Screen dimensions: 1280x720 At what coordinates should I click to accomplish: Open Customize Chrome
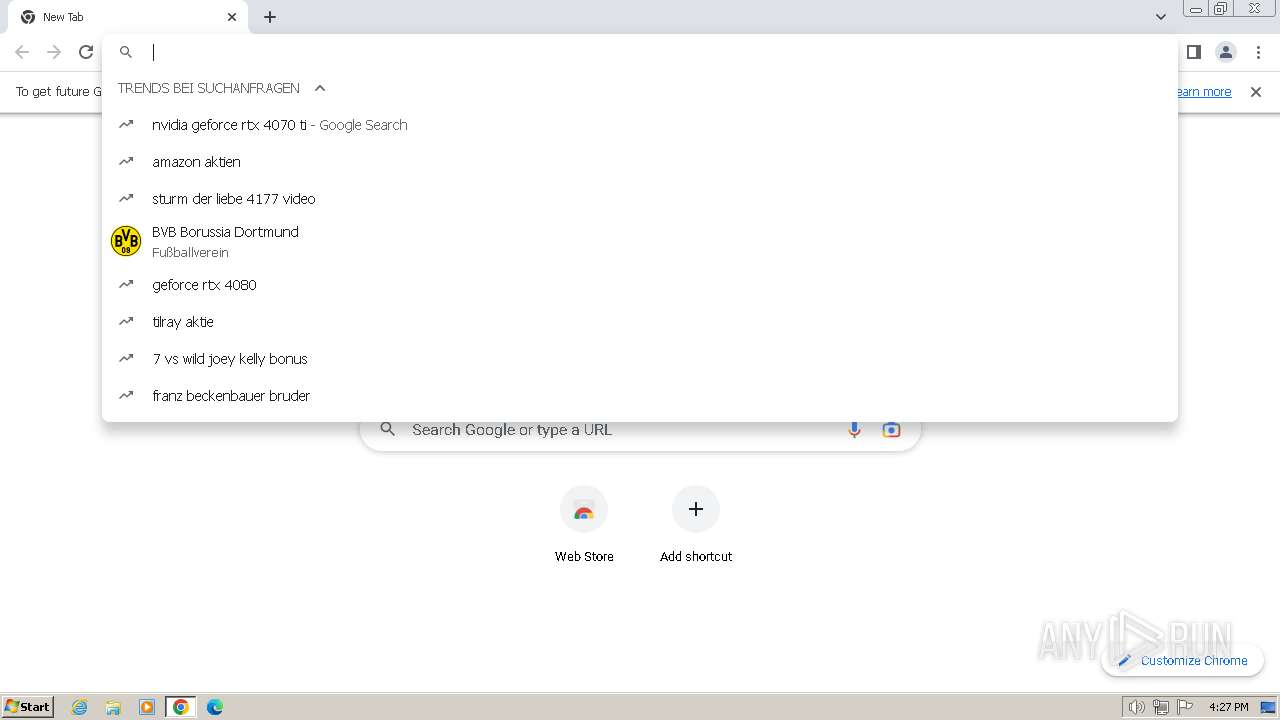pos(1182,660)
